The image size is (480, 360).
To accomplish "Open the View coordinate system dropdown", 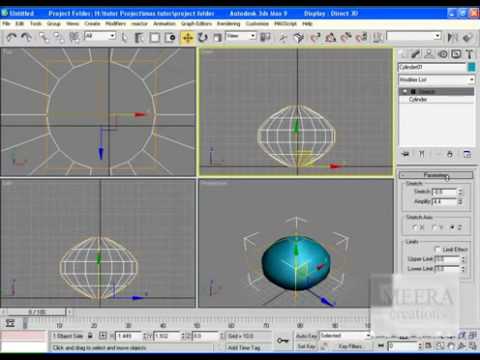I will click(x=241, y=36).
